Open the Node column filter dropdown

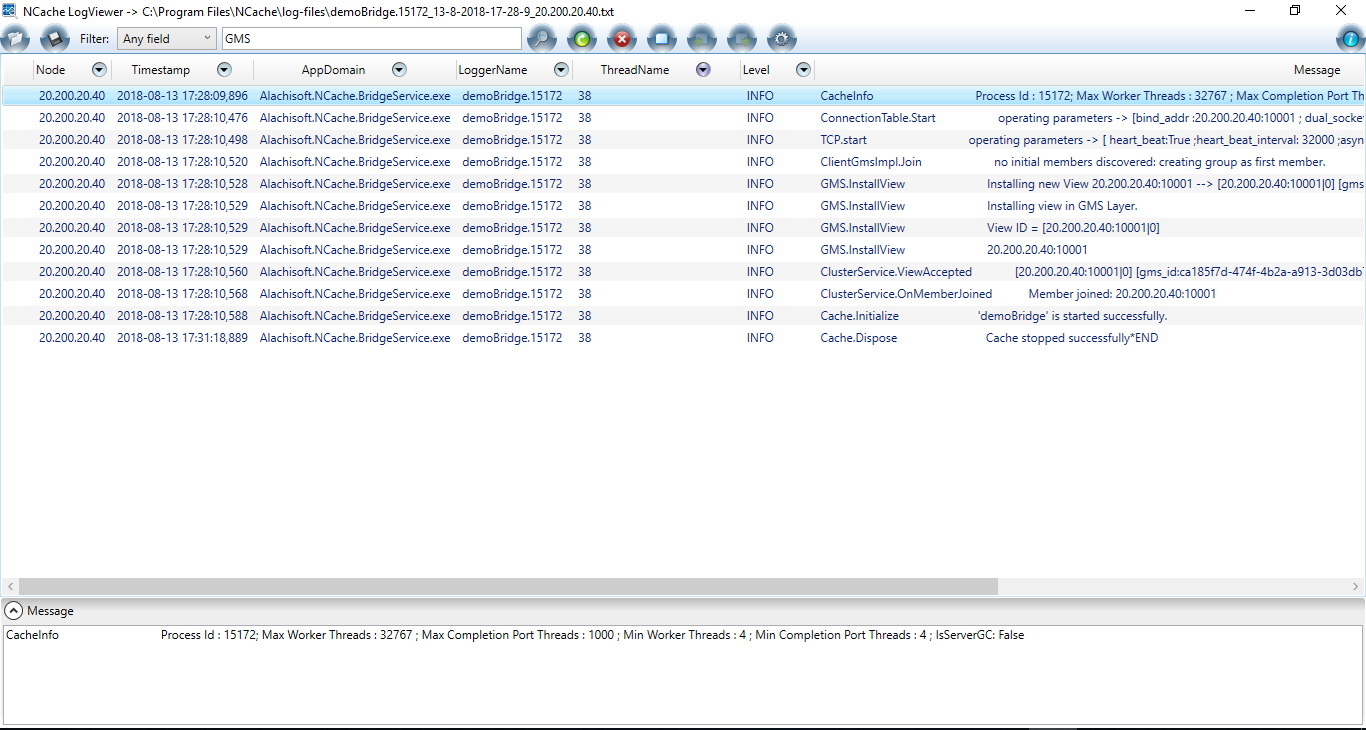point(99,70)
